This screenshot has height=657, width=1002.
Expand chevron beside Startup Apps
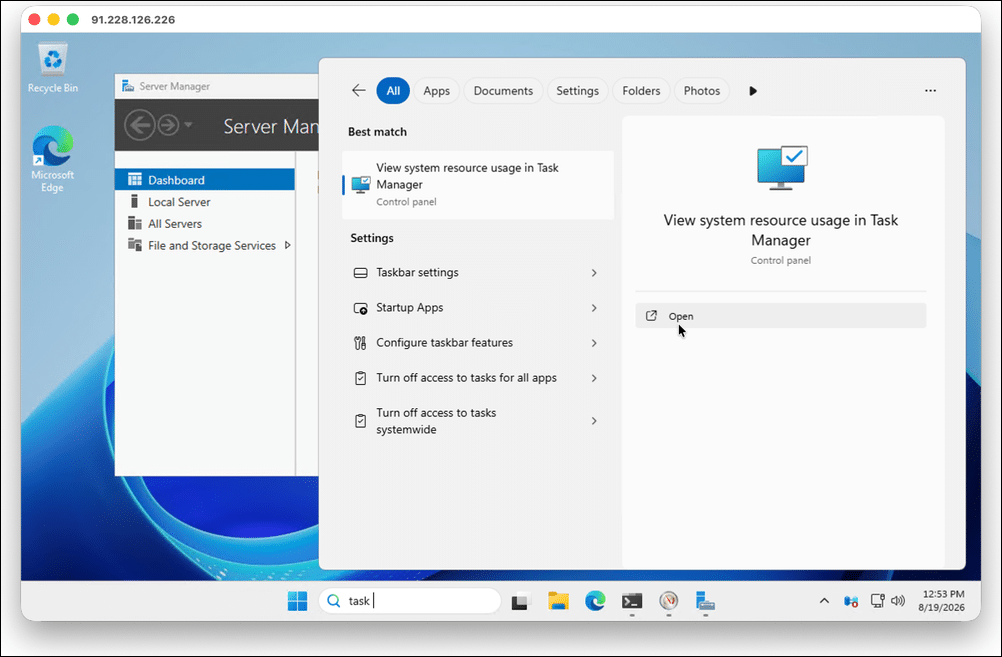click(x=594, y=308)
